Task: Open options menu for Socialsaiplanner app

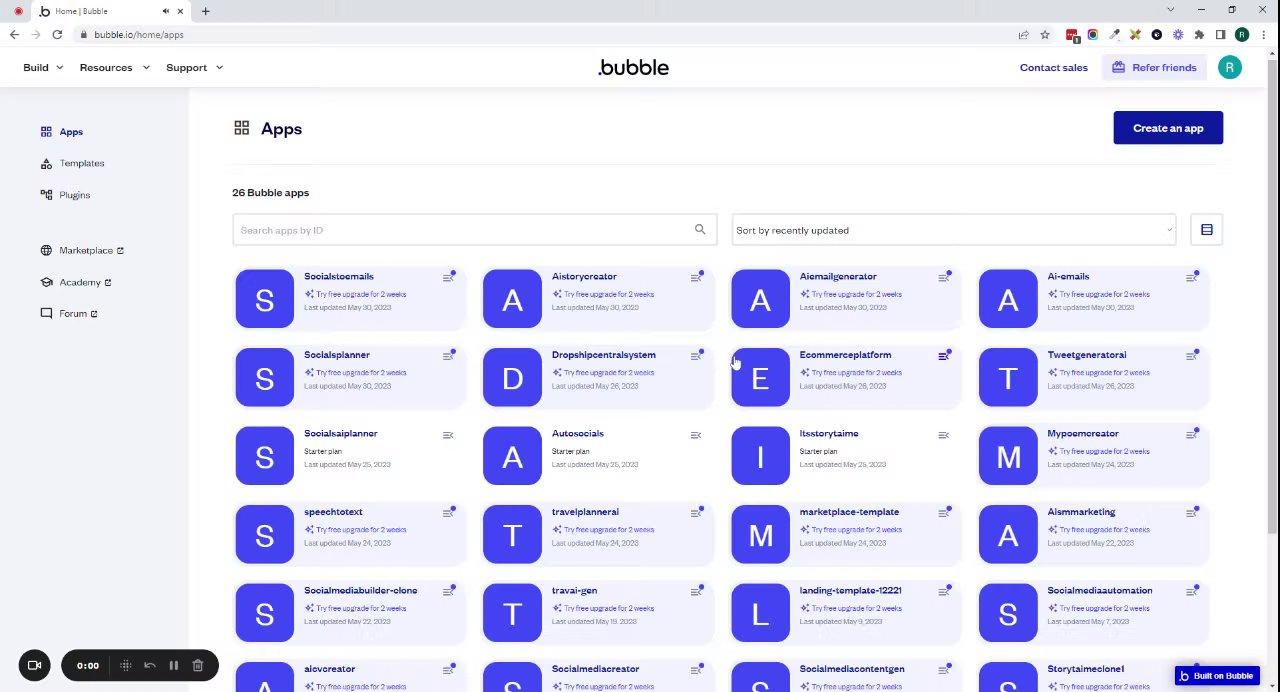Action: 448,435
